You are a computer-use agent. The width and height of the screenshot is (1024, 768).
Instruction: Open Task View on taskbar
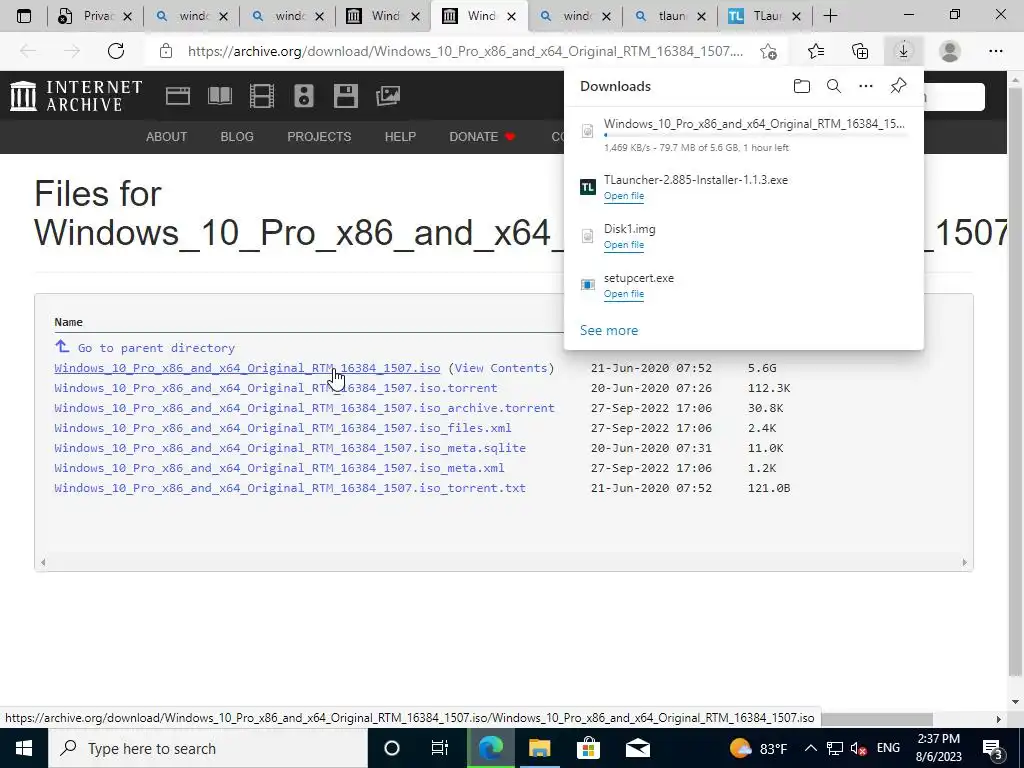[x=440, y=748]
